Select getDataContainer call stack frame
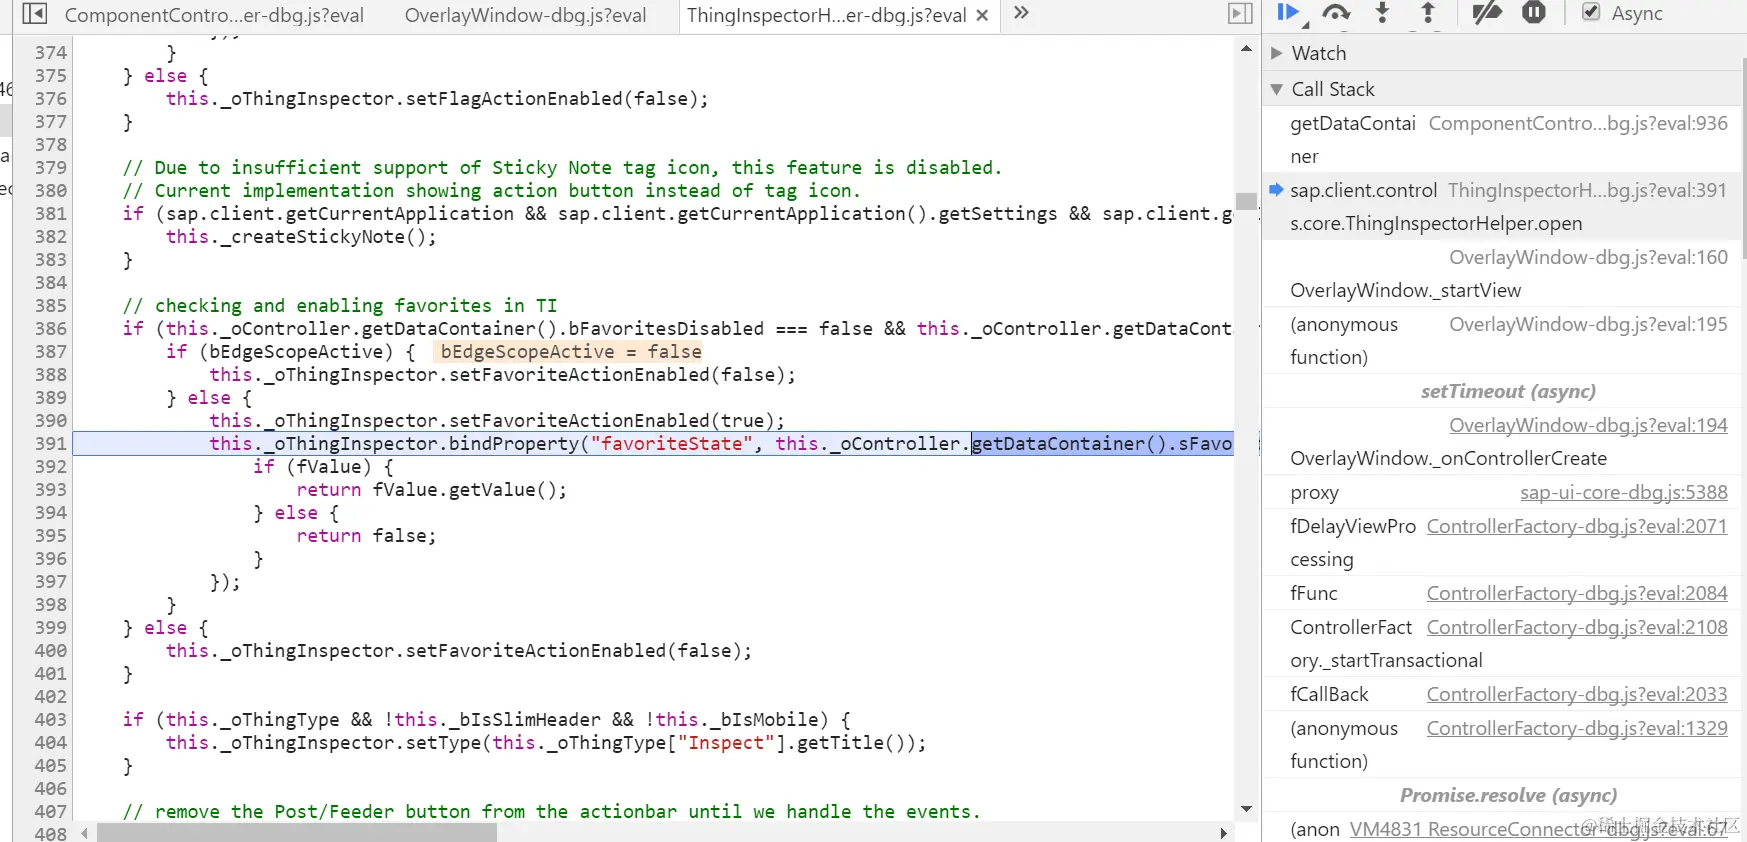 1500,140
